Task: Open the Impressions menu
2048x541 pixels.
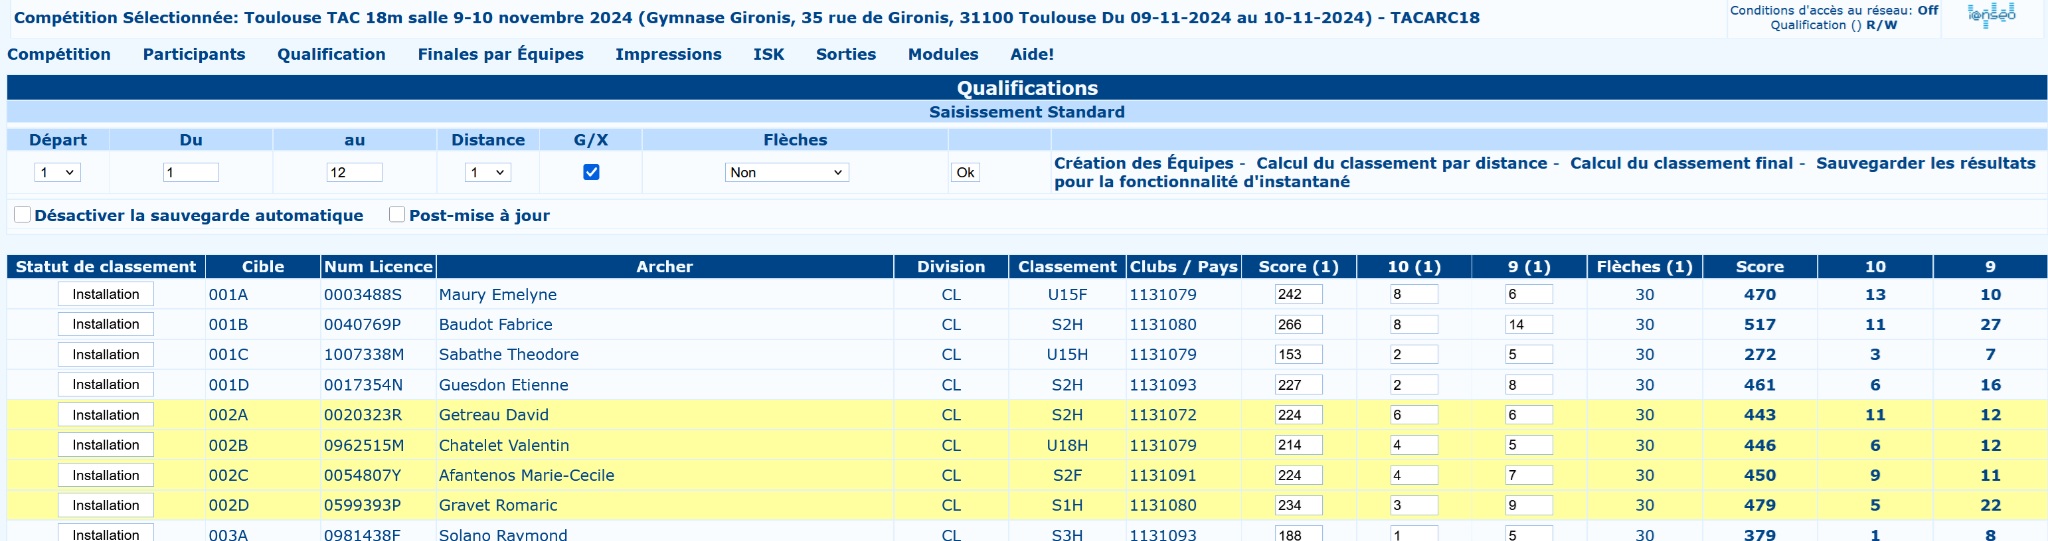Action: click(x=668, y=54)
